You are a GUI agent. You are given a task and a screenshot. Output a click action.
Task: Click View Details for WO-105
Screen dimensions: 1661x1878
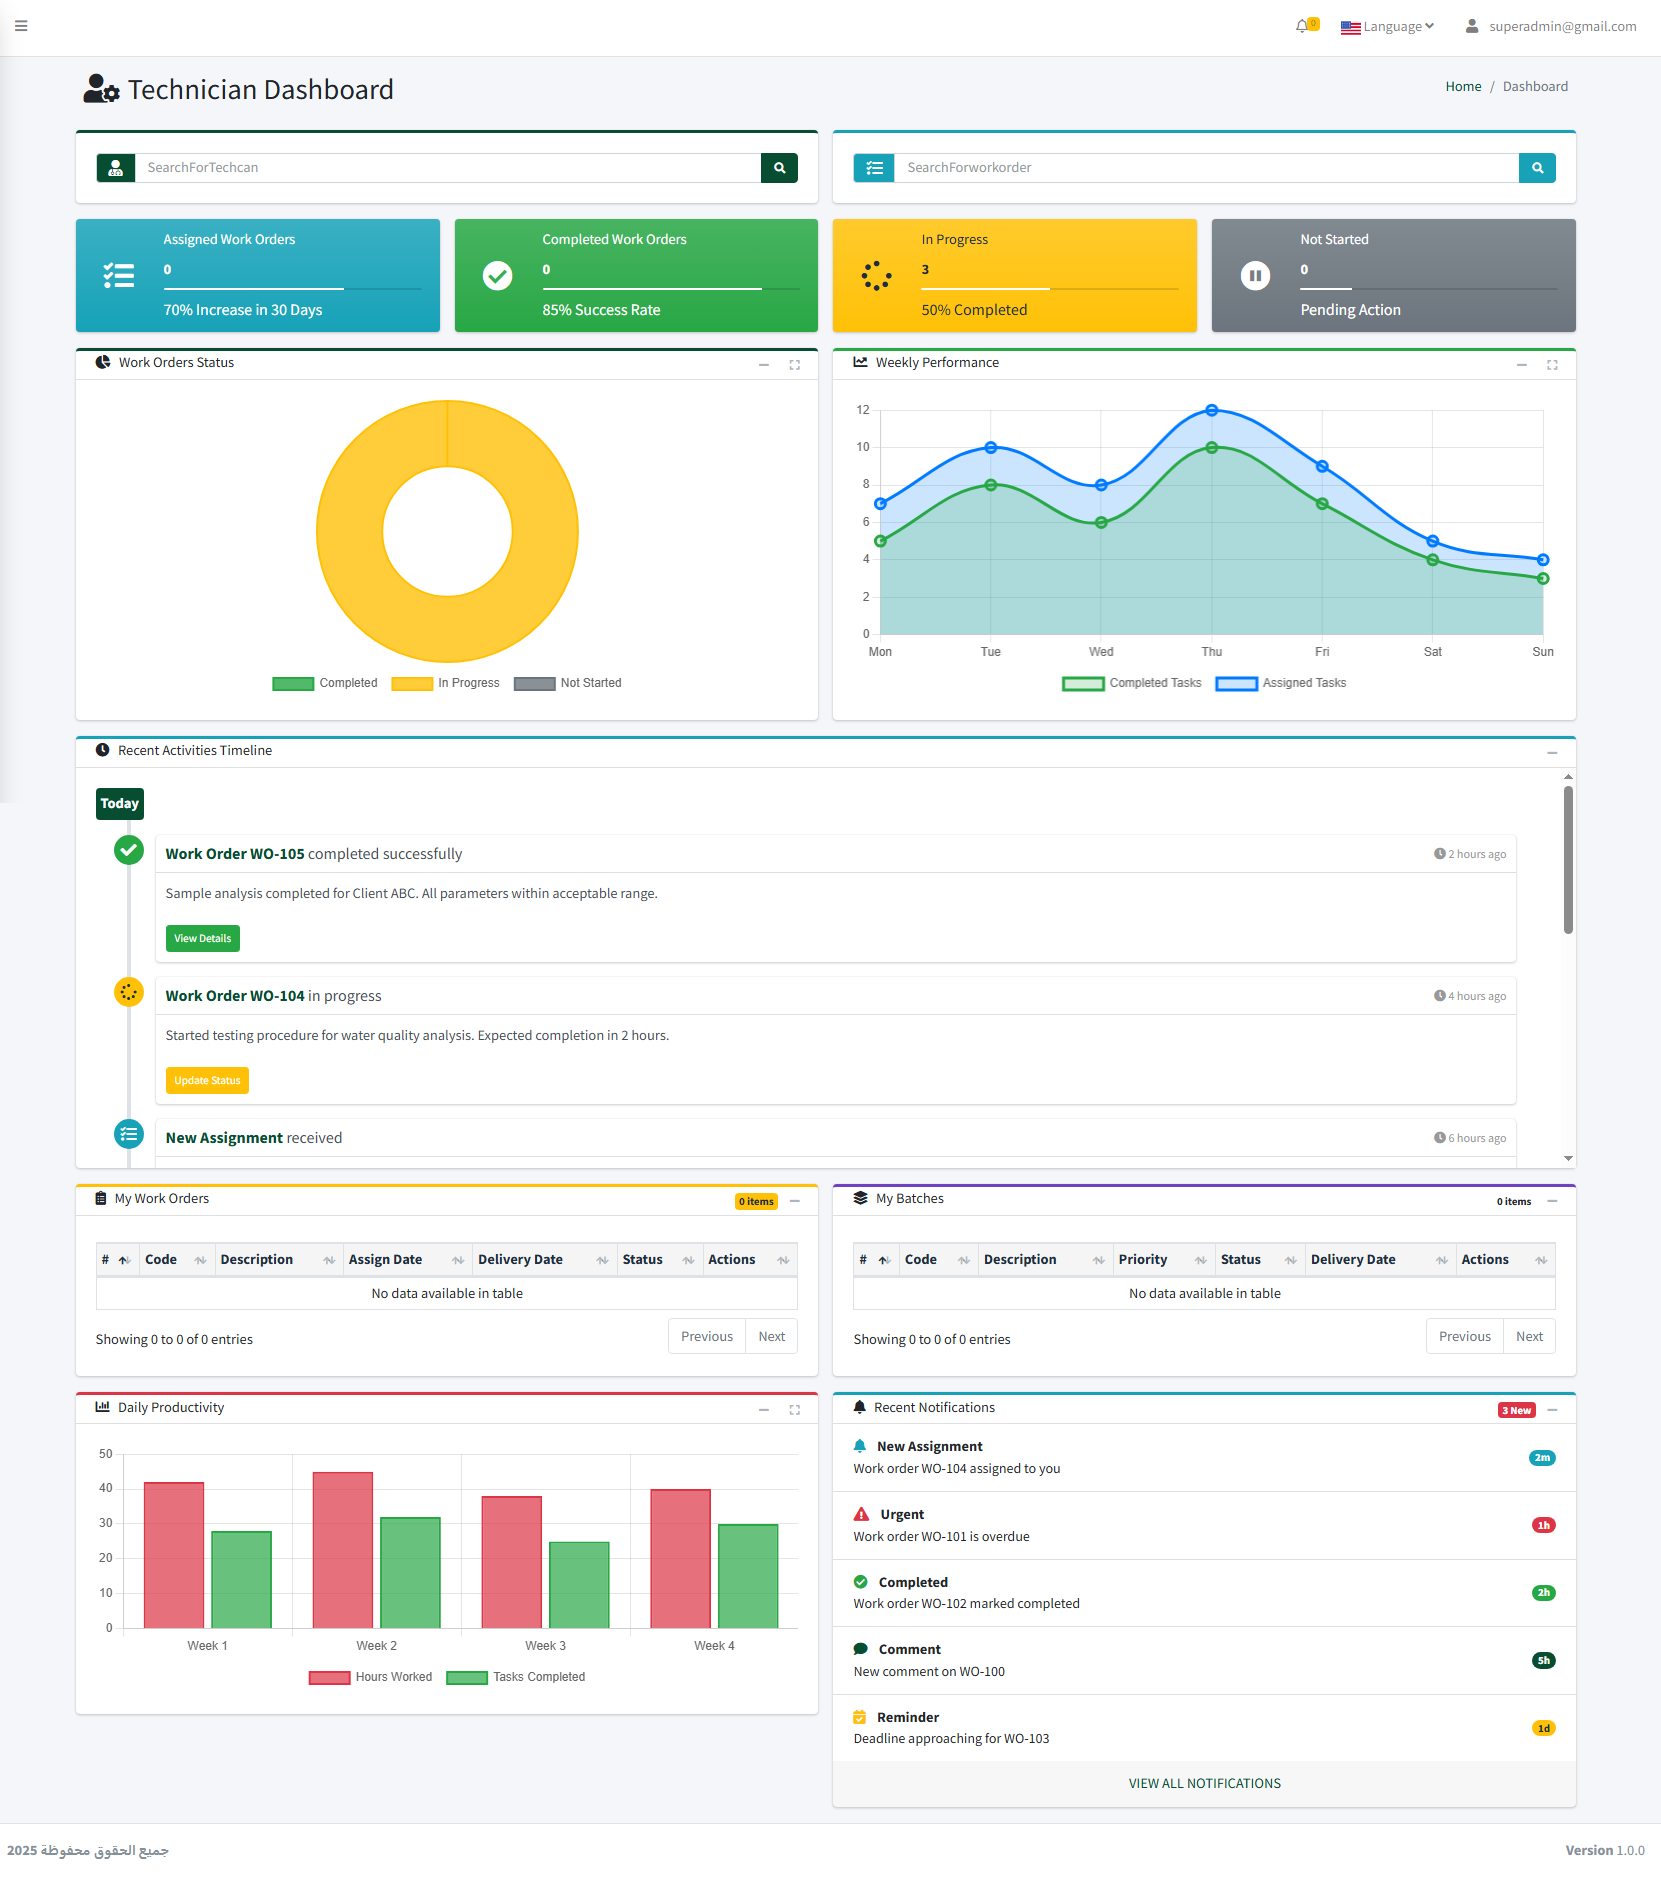tap(203, 938)
